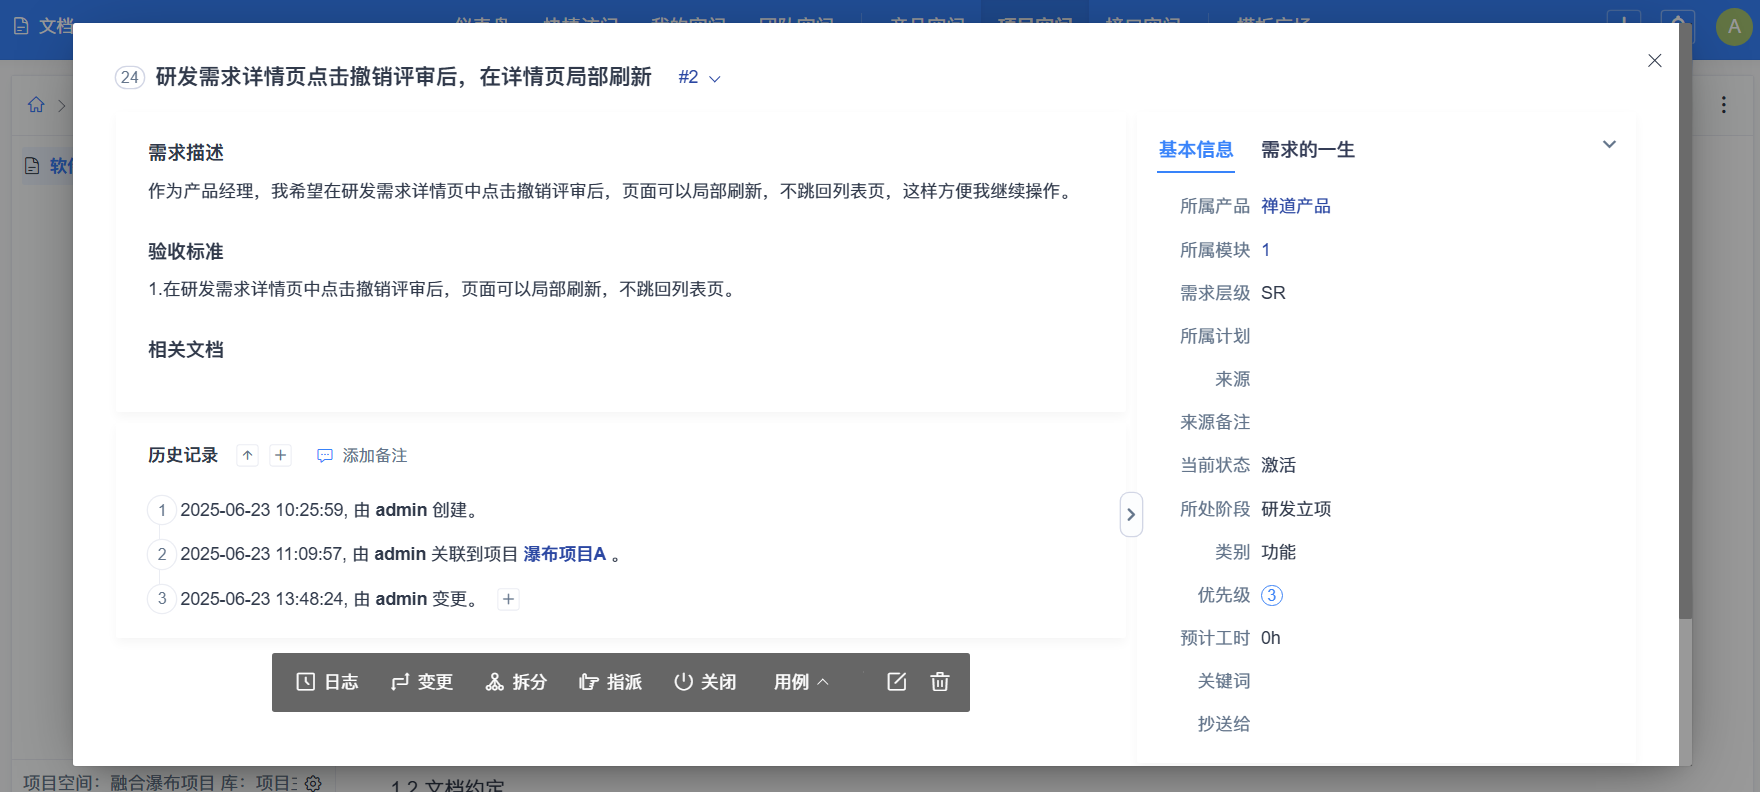
Task: Assign requirement with 指派 button
Action: coord(610,682)
